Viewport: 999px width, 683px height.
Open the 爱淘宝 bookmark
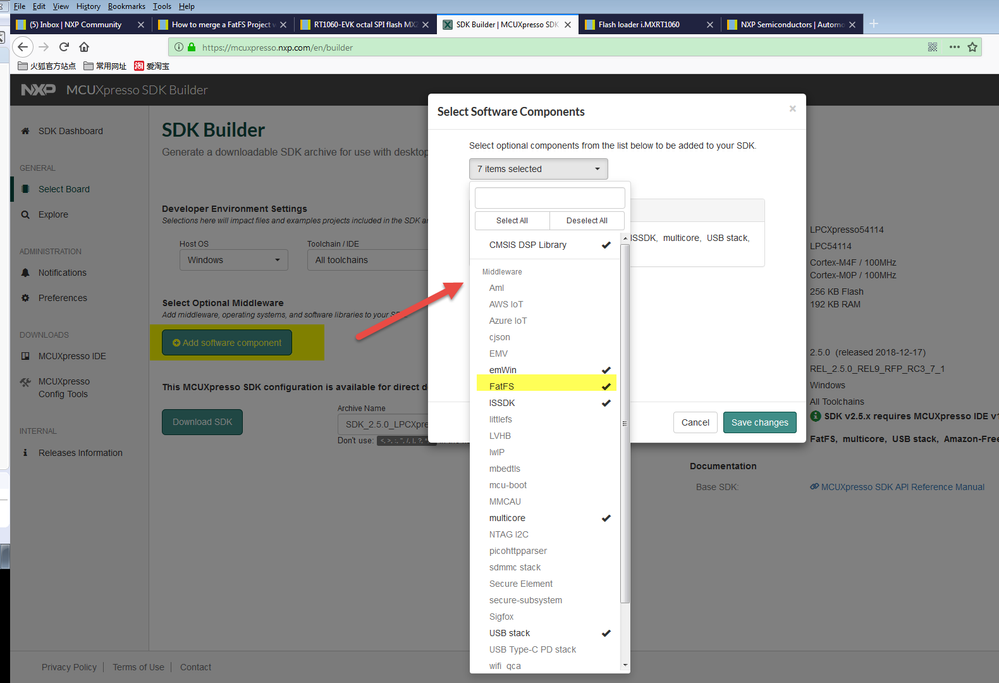(152, 66)
